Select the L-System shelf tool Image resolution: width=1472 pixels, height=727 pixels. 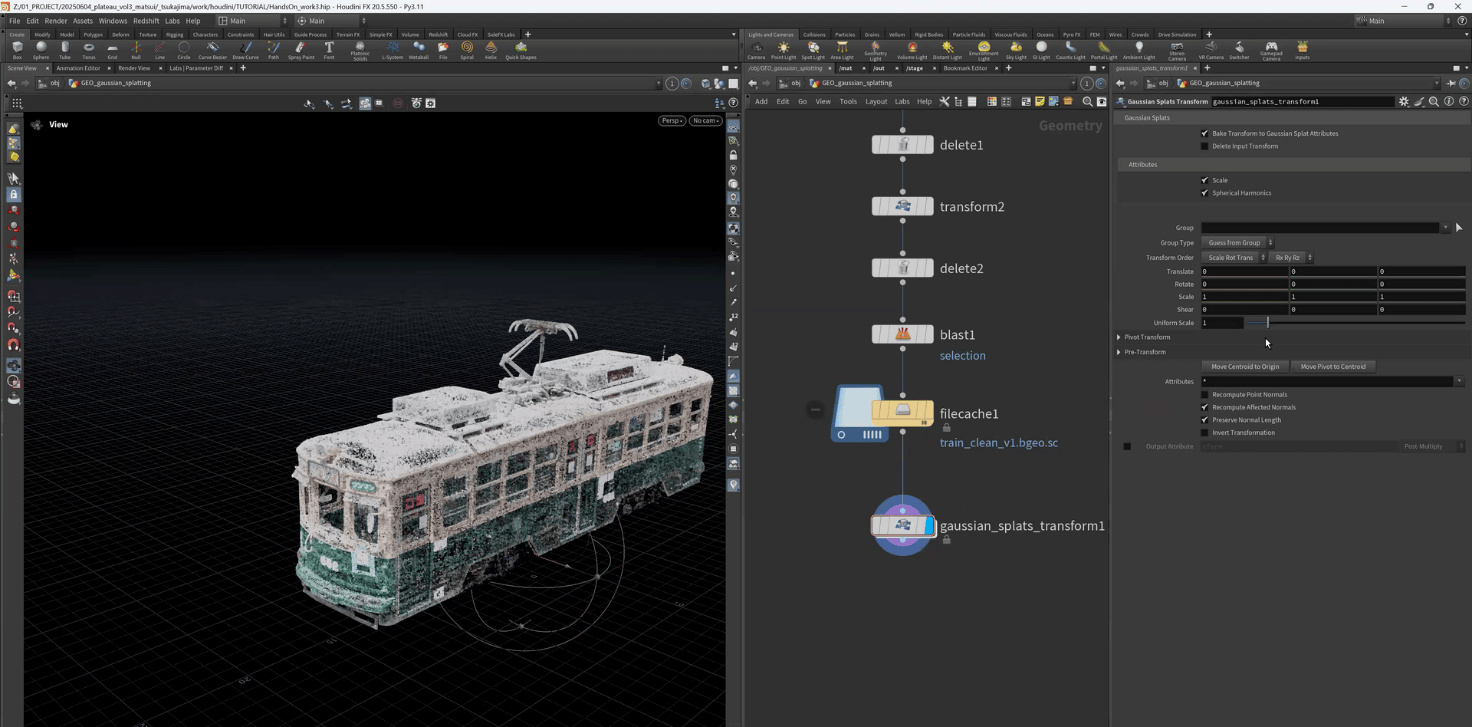pyautogui.click(x=392, y=49)
